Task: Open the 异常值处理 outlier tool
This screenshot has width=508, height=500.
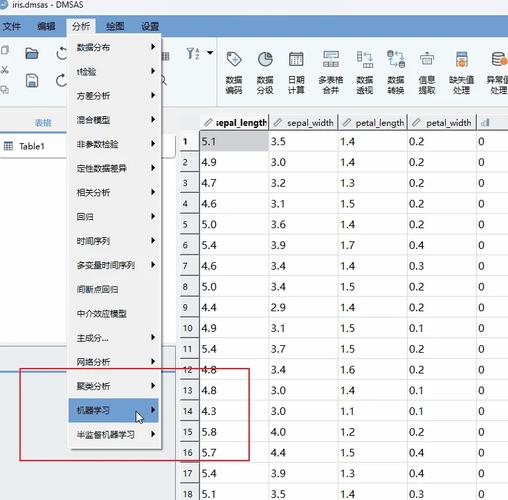Action: [x=497, y=73]
